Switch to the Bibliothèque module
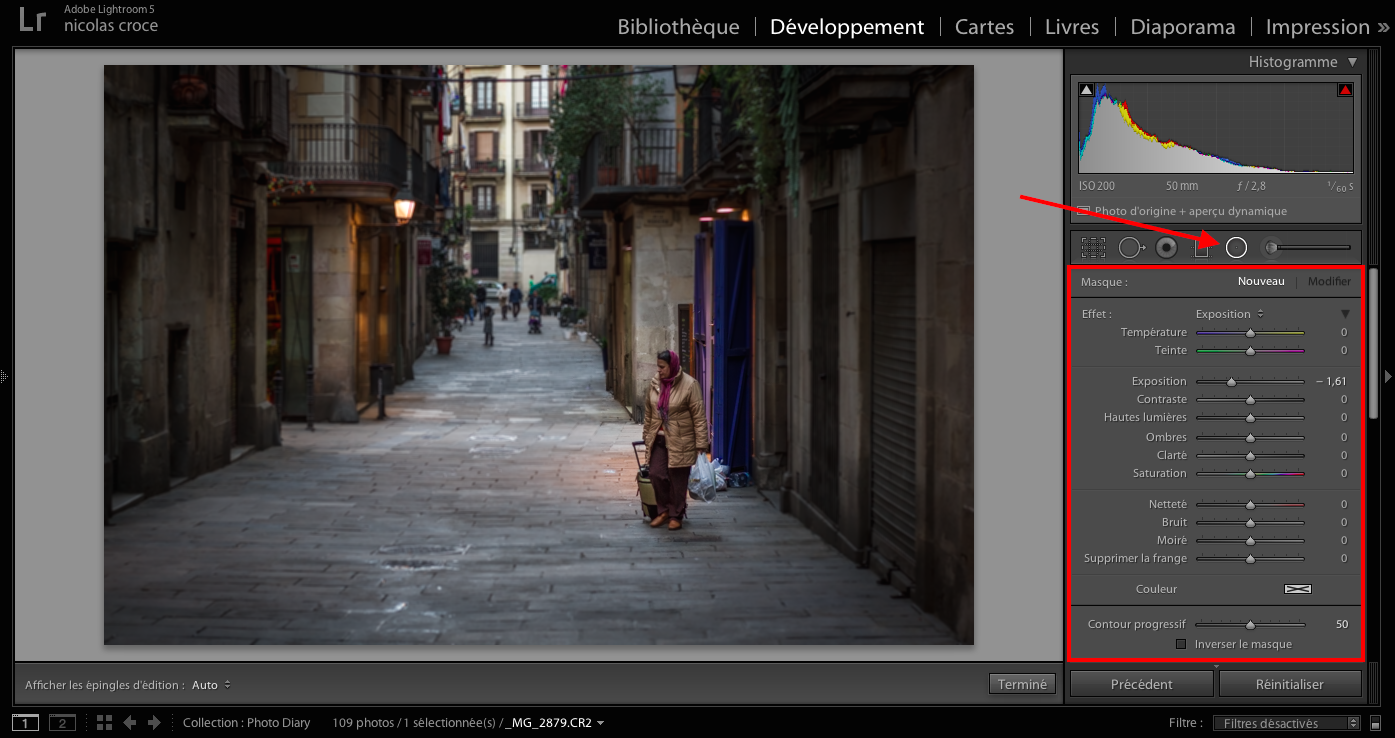 click(x=678, y=27)
